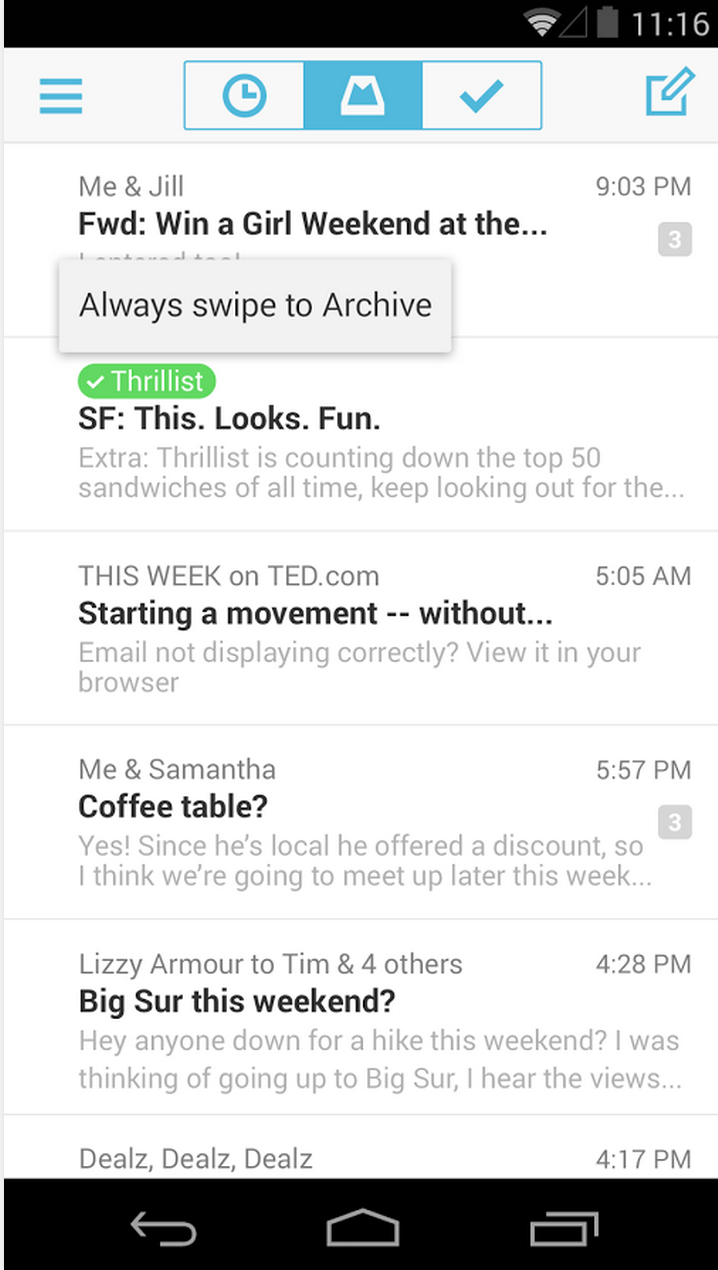Tap the Always swipe to Archive popup
The height and width of the screenshot is (1270, 718).
click(255, 305)
